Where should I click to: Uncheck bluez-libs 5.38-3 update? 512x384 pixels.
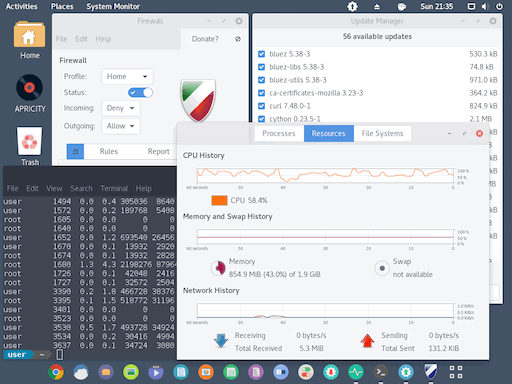click(262, 67)
